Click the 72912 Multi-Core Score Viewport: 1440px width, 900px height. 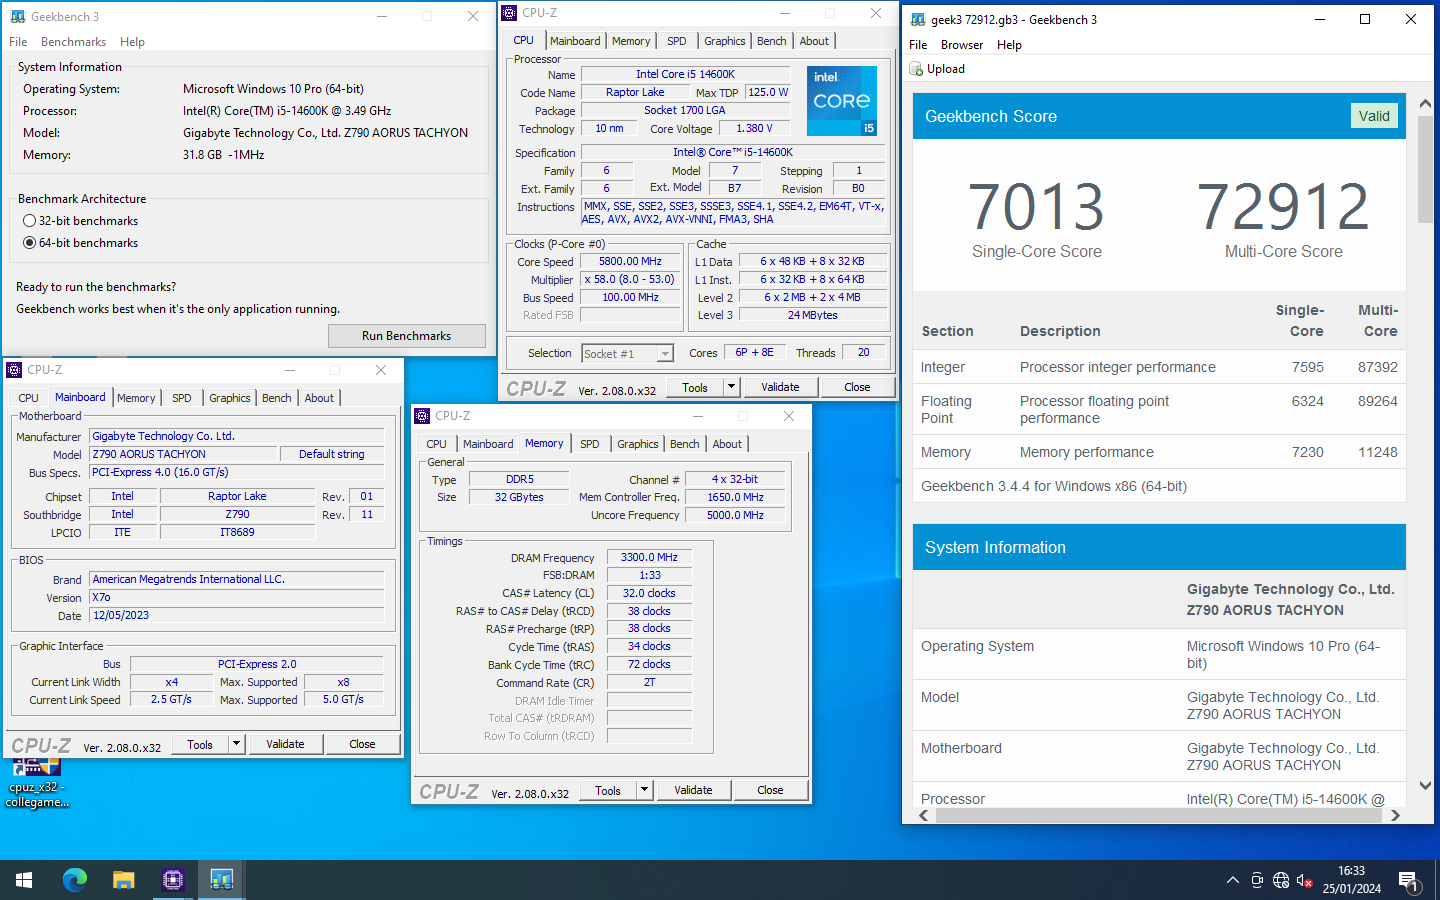(x=1283, y=207)
